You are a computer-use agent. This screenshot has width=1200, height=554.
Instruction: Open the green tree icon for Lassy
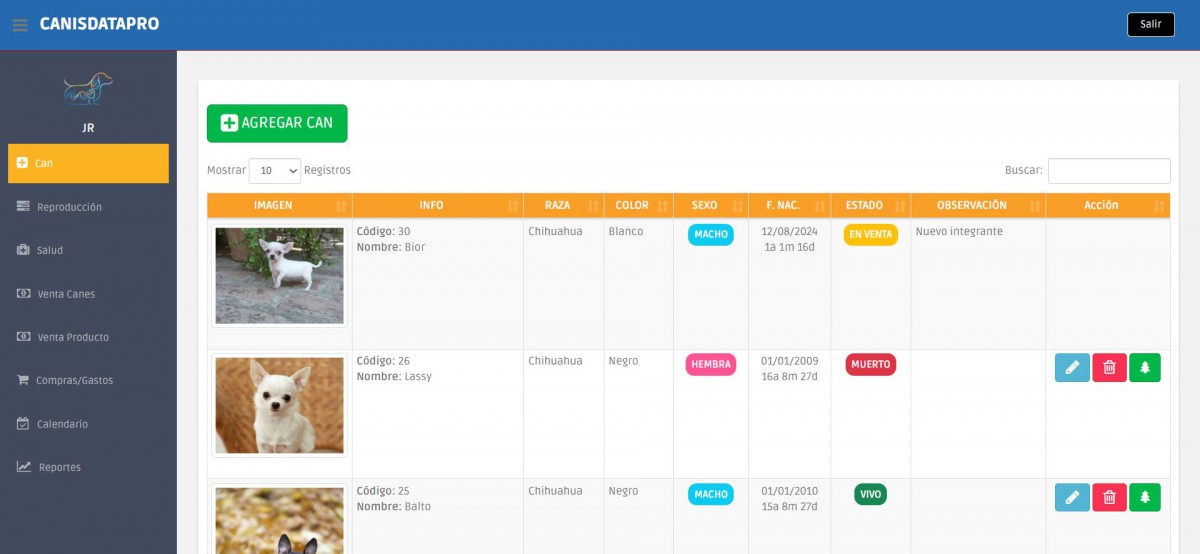pos(1145,368)
